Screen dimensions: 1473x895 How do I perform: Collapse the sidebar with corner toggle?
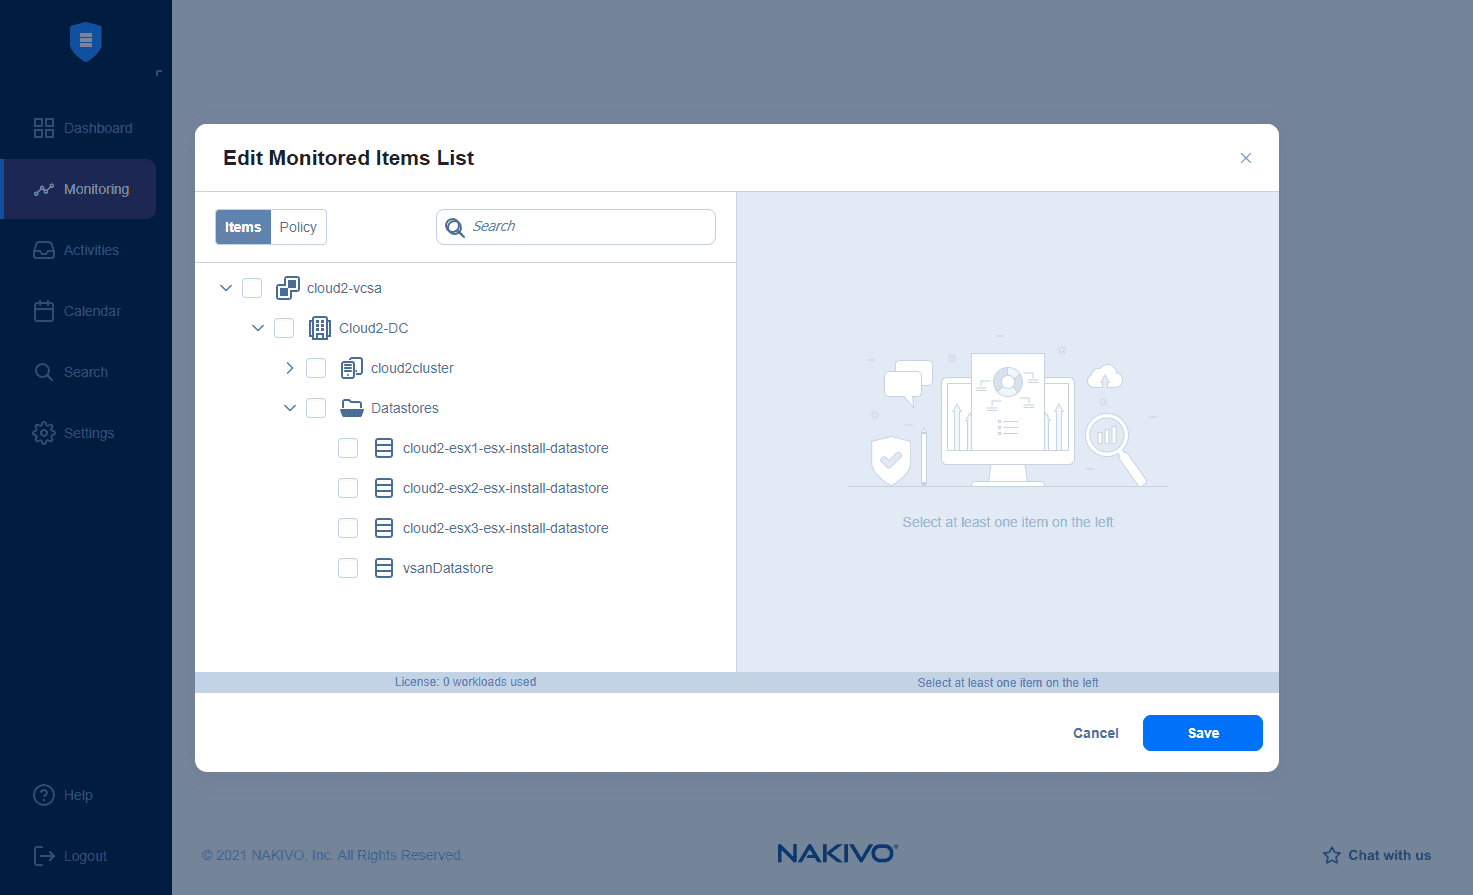coord(159,73)
